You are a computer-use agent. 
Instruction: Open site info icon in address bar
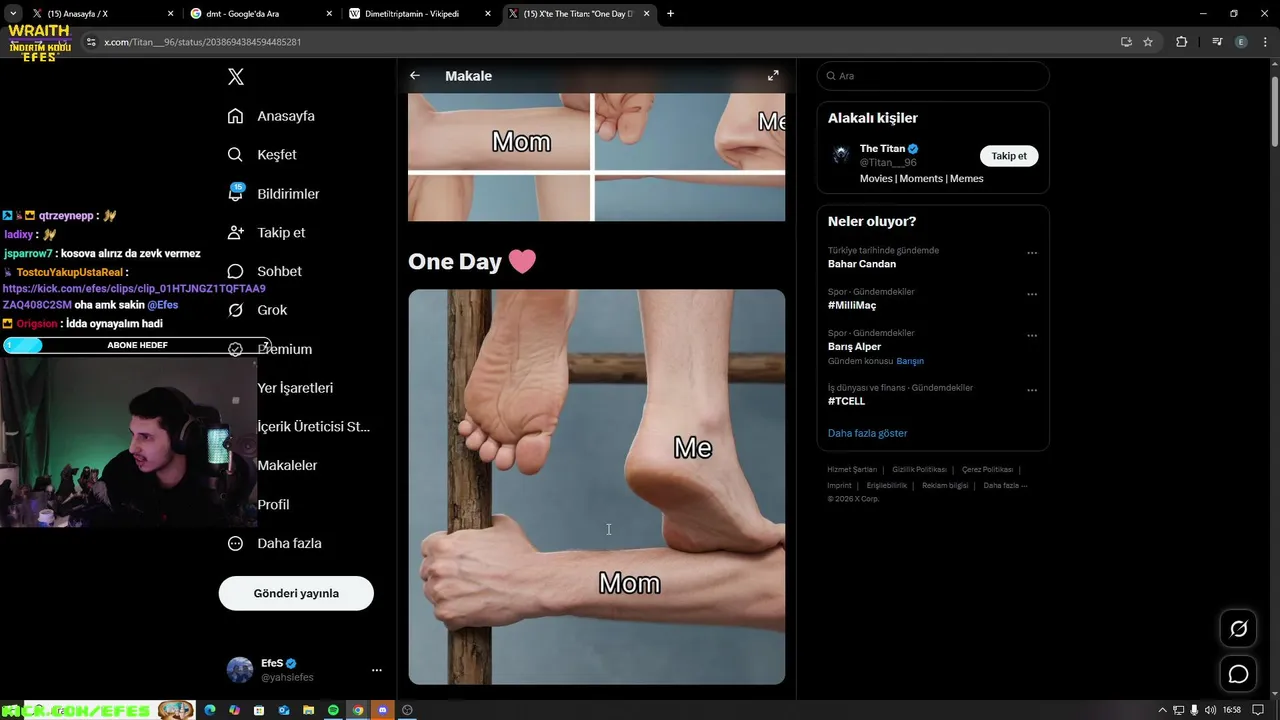(91, 42)
